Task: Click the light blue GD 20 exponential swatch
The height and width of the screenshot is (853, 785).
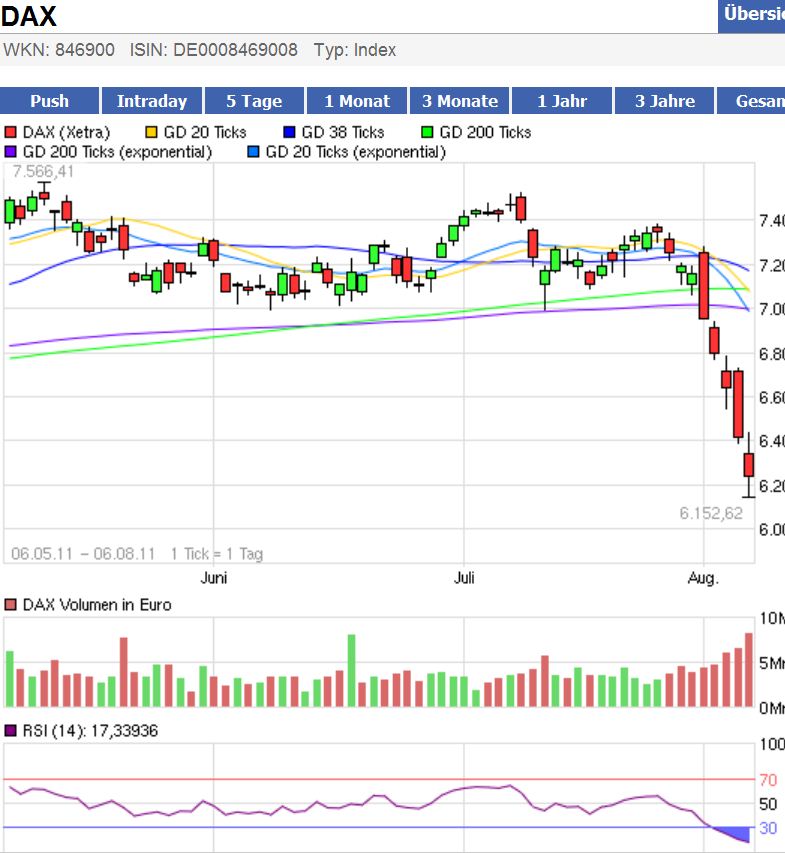Action: coord(253,152)
